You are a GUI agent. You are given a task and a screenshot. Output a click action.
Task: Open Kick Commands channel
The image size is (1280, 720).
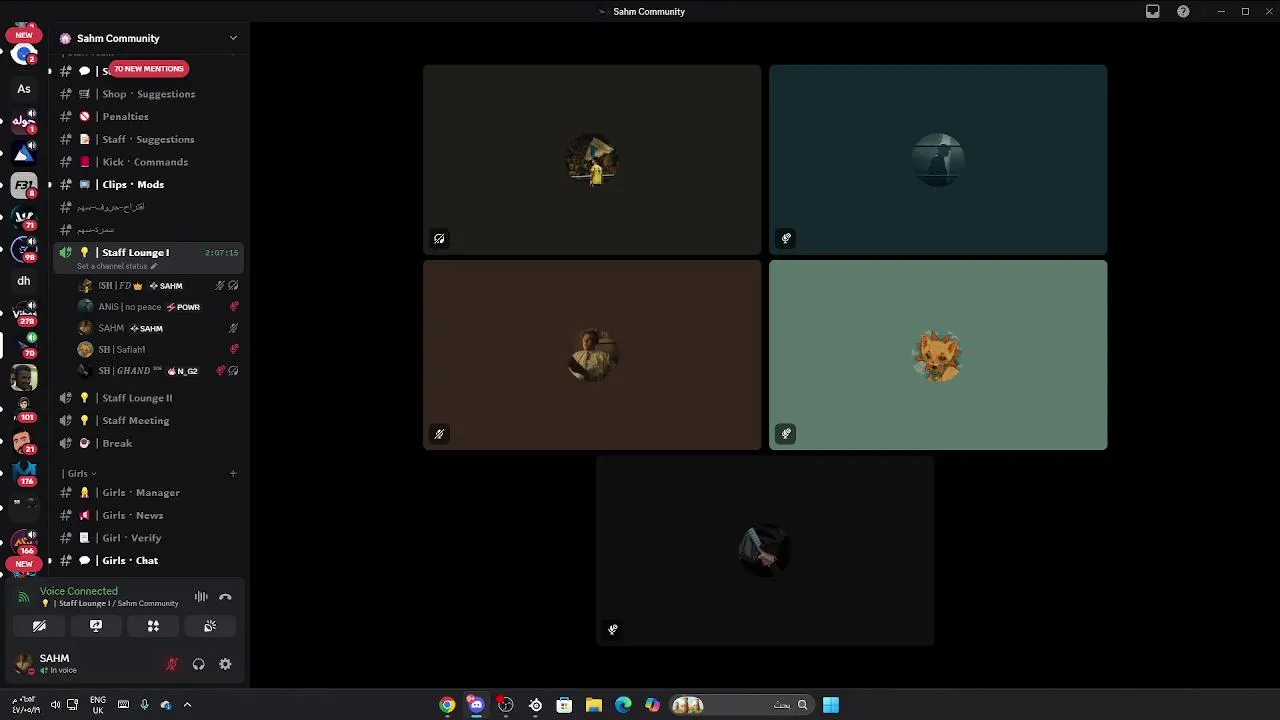tap(148, 162)
